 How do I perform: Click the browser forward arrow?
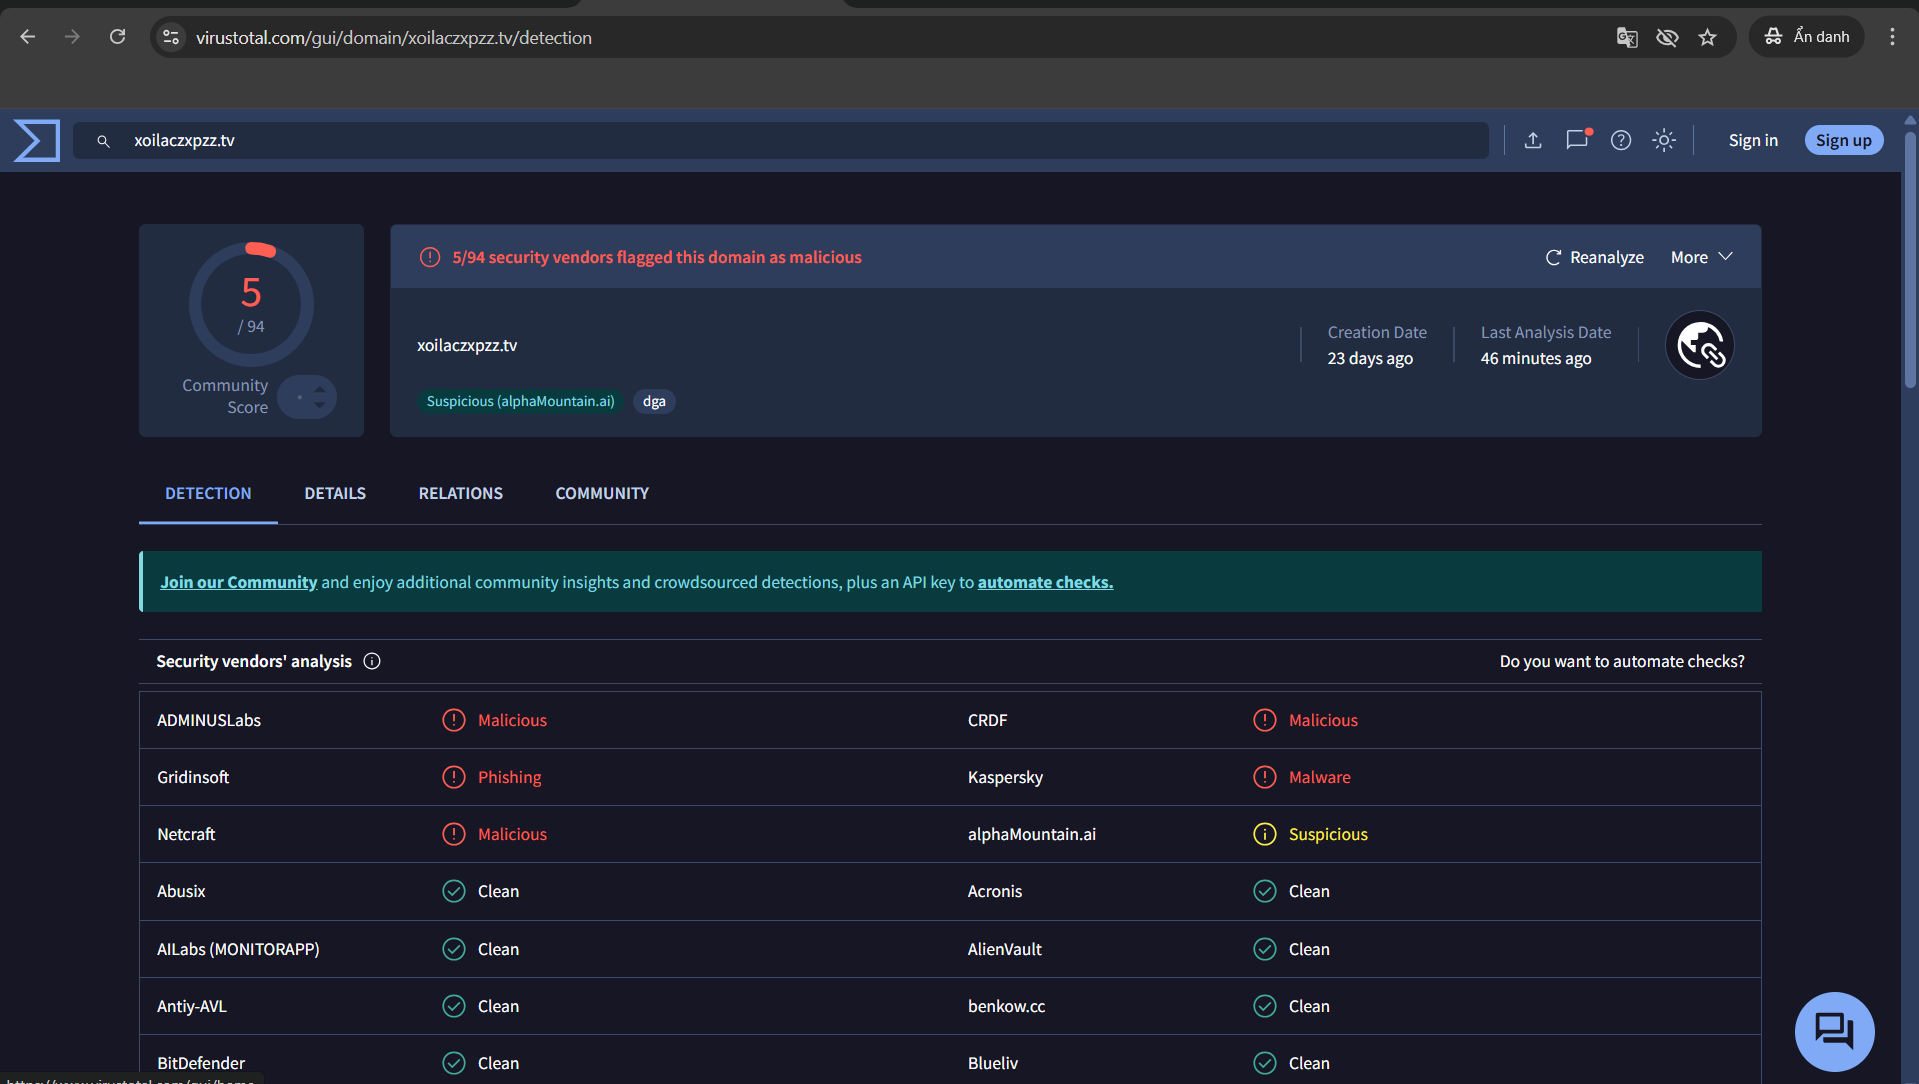pyautogui.click(x=72, y=37)
